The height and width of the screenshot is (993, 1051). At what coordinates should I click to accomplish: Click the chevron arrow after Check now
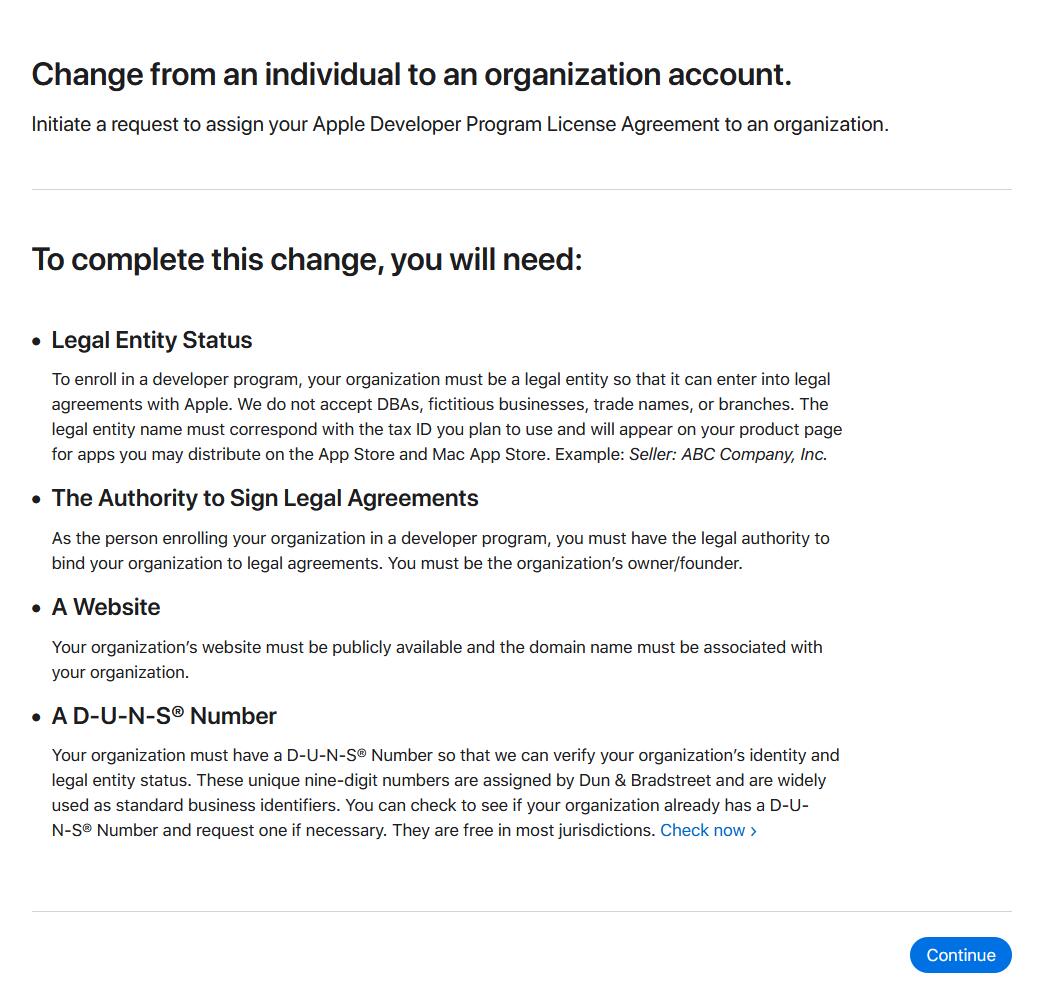(753, 831)
